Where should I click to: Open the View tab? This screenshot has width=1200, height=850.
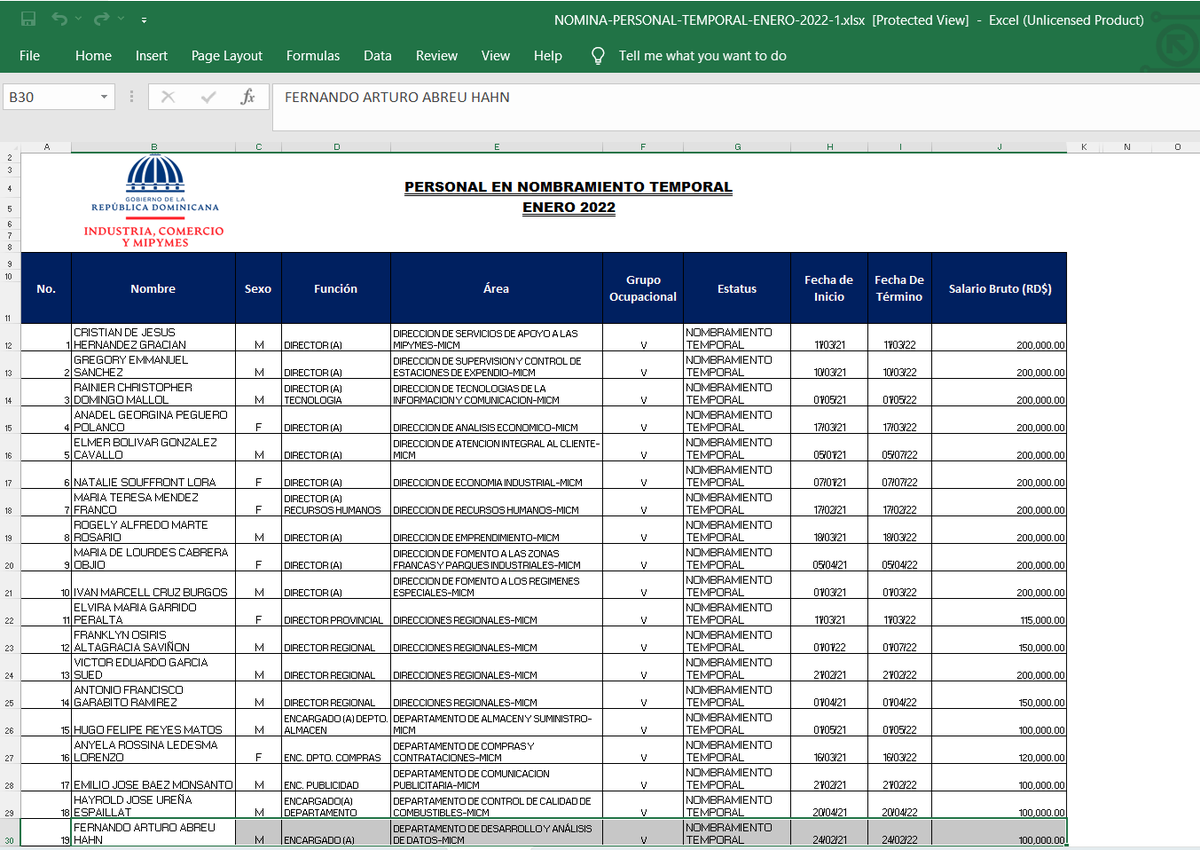point(496,56)
